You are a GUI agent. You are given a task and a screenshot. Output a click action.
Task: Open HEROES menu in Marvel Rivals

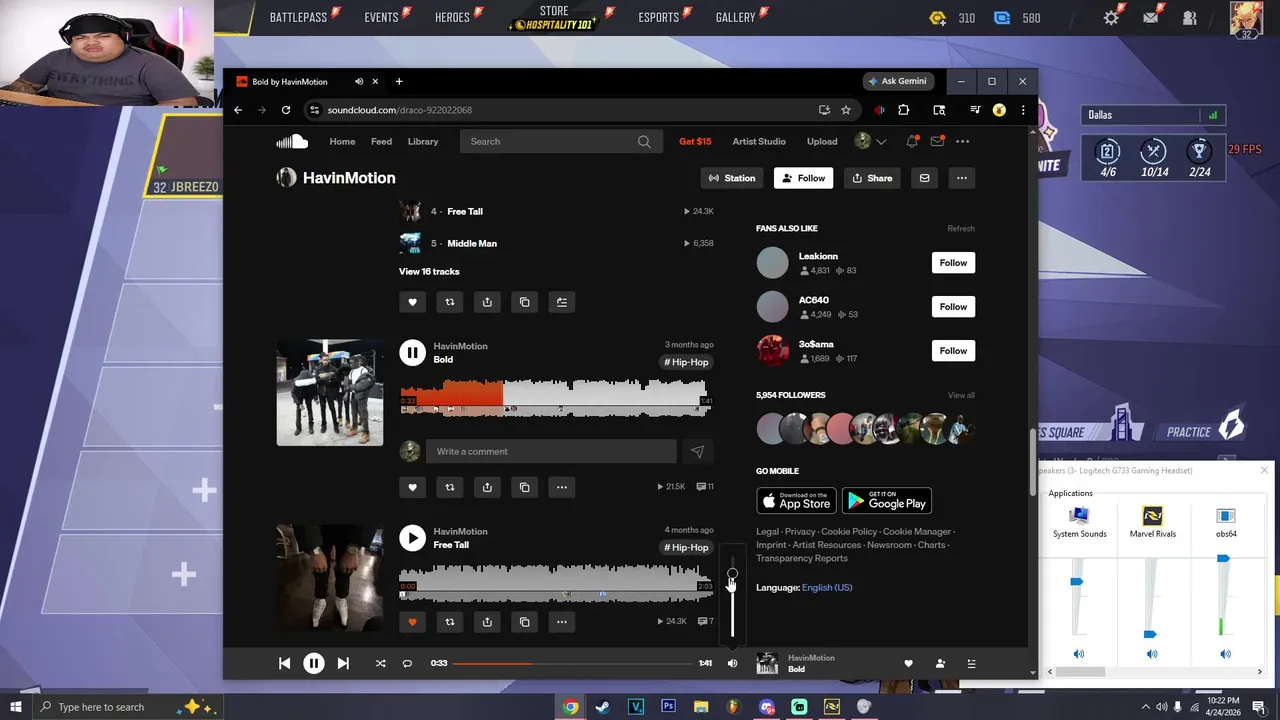click(452, 17)
